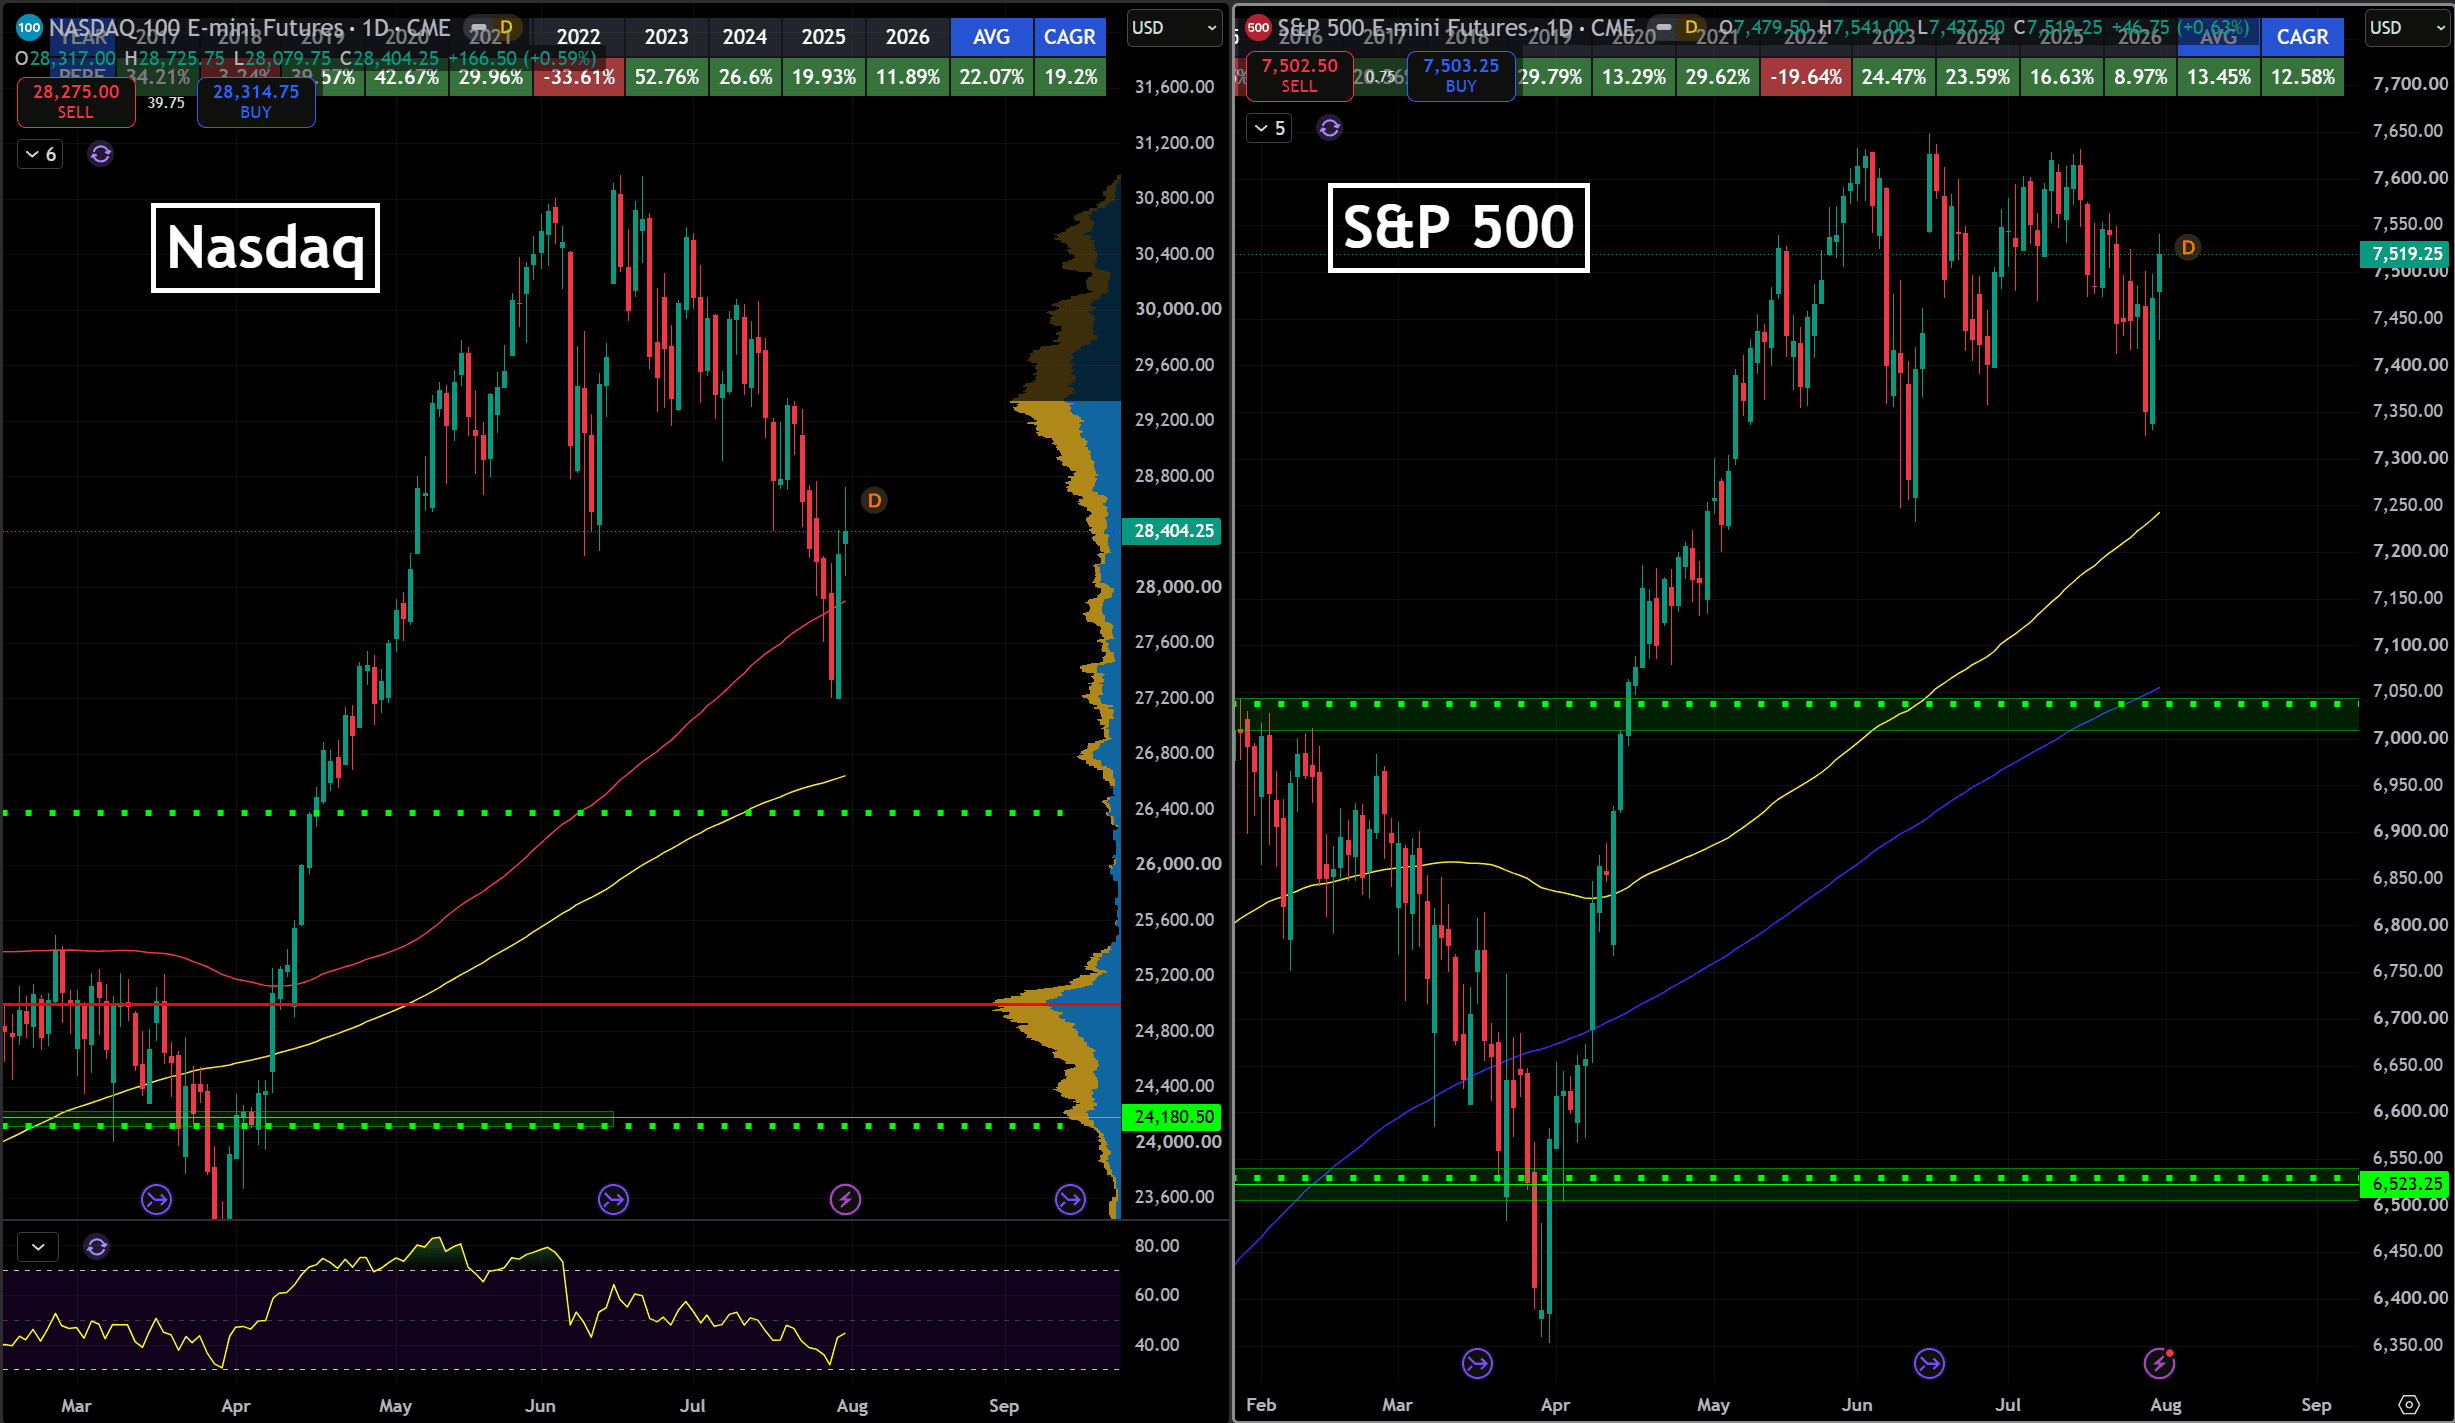The height and width of the screenshot is (1423, 2455).
Task: Click the 12.58% CAGR value on S&P
Action: click(2302, 77)
